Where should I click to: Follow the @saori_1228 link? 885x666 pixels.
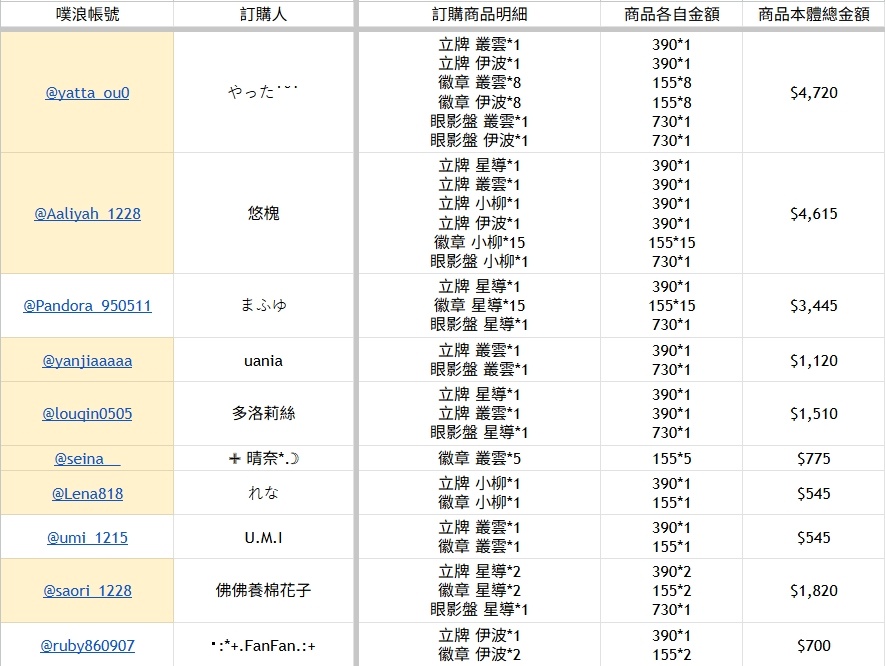[x=87, y=591]
